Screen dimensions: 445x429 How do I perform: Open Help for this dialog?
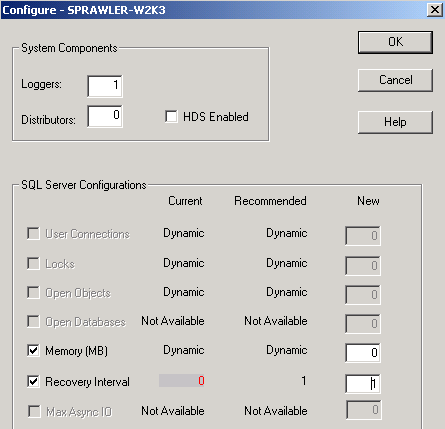[395, 122]
